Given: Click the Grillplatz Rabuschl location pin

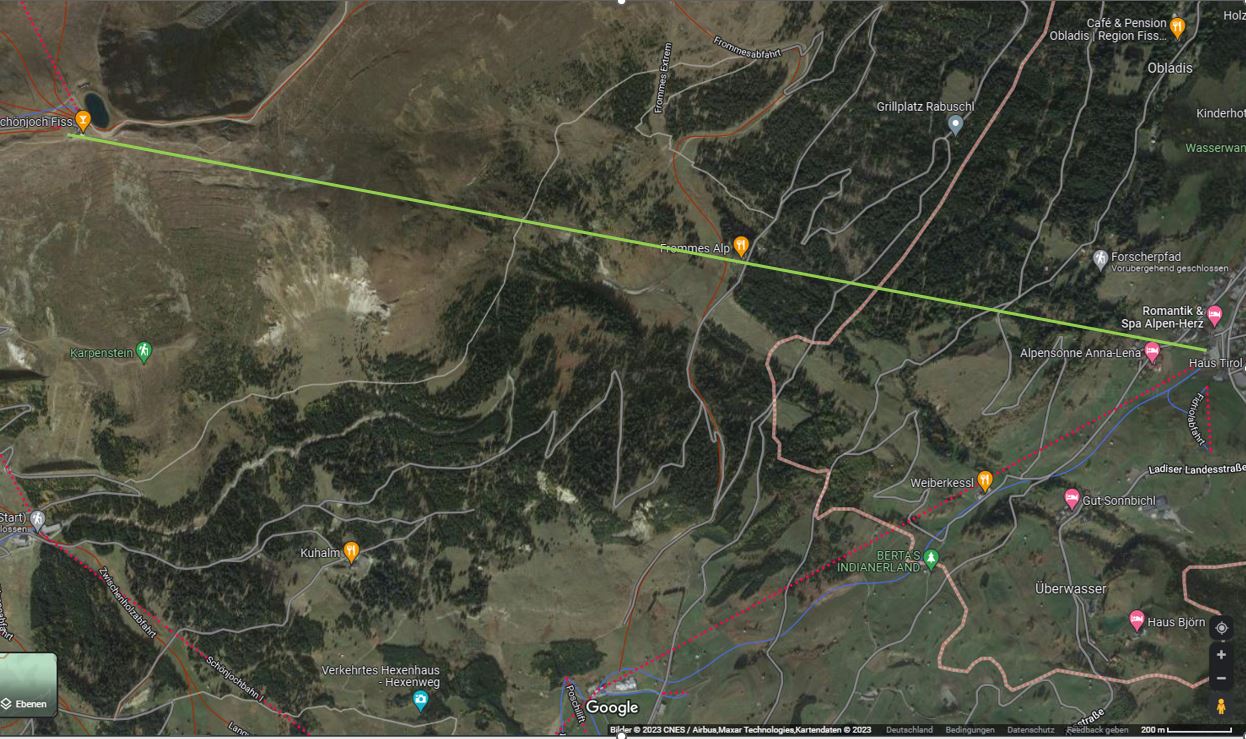Looking at the screenshot, I should (x=955, y=124).
